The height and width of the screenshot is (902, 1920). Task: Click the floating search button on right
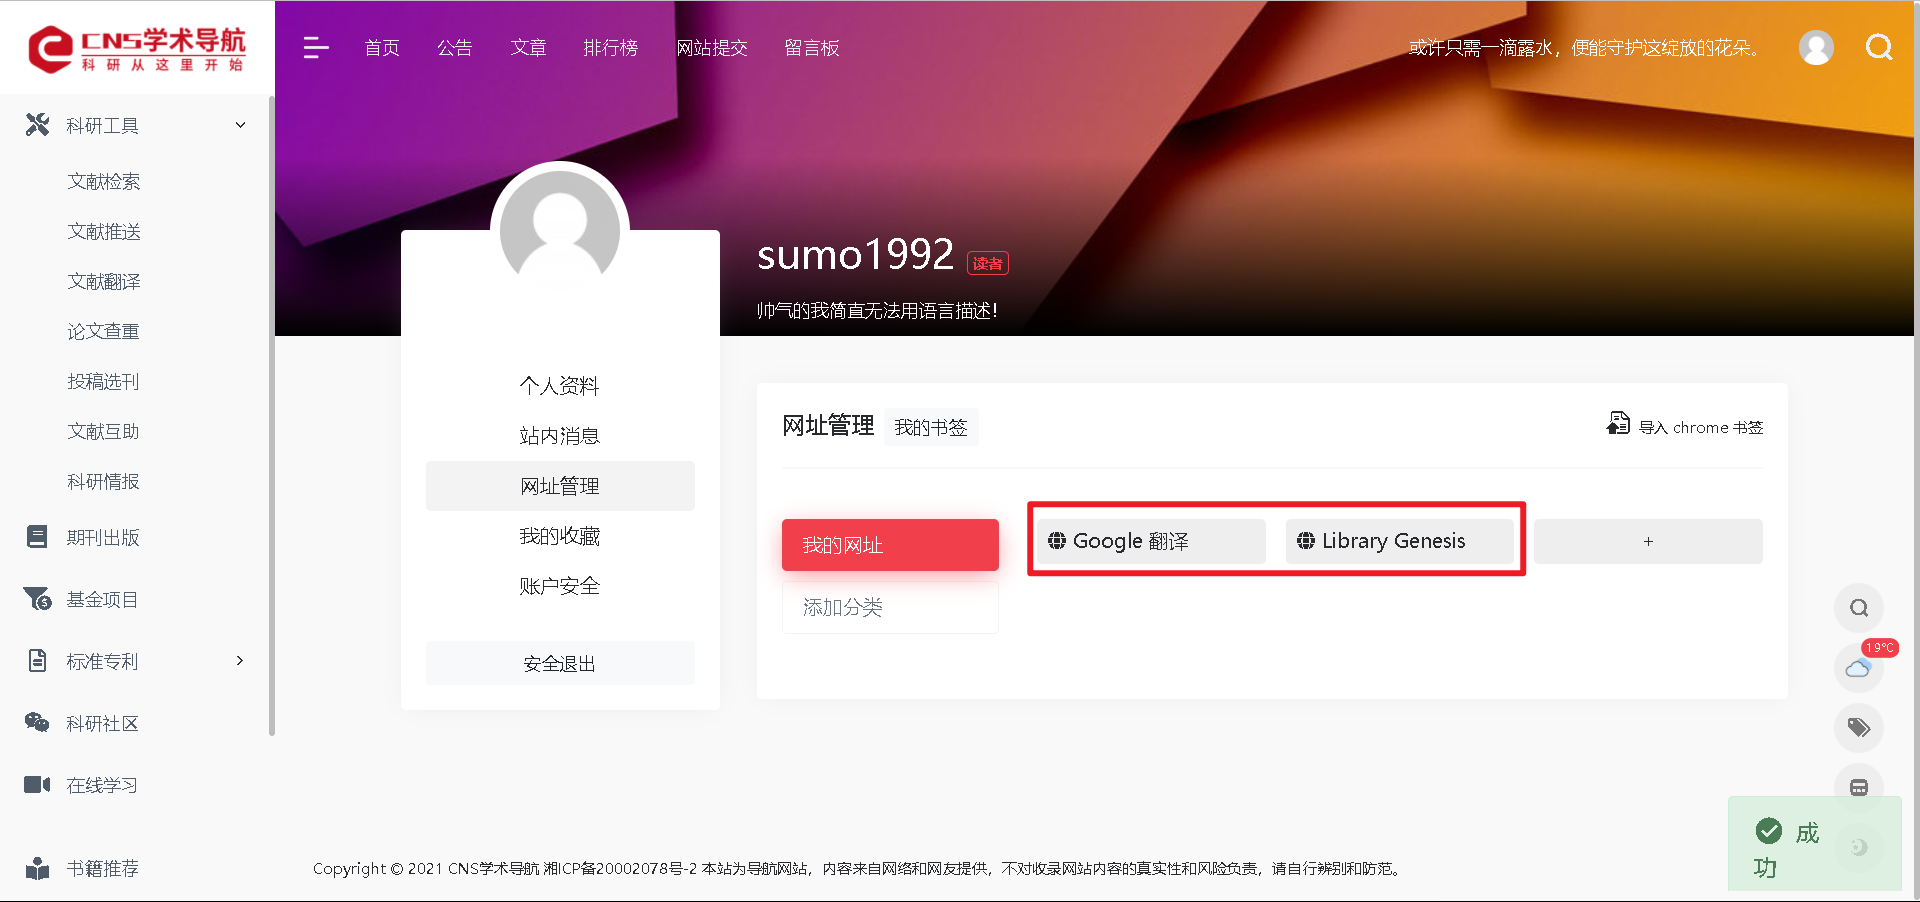coord(1858,608)
